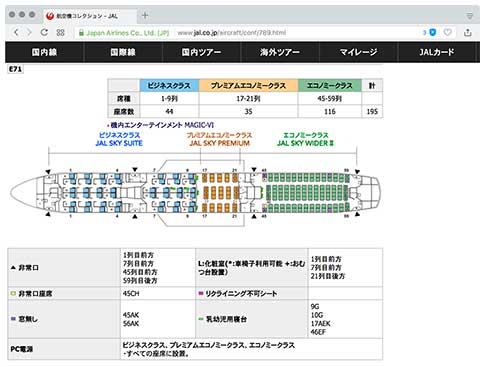Click the 46EF bassinet seat value
The image size is (485, 367).
tap(318, 332)
